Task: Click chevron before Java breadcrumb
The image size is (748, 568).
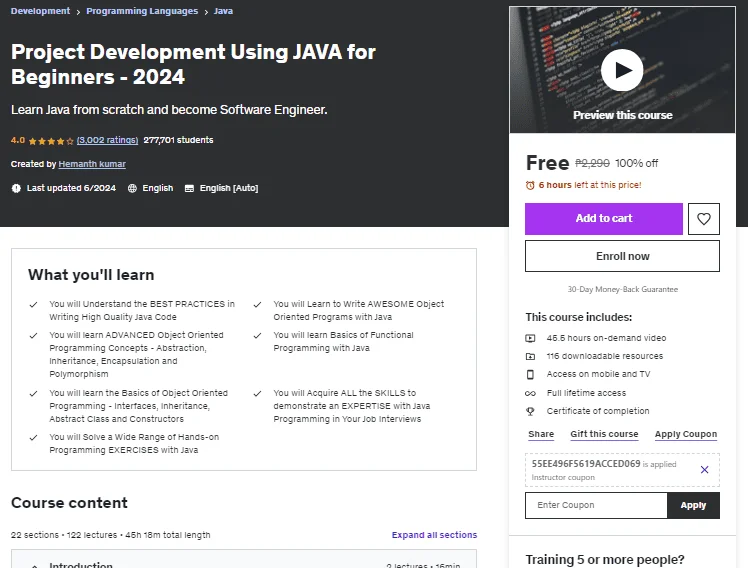Action: point(206,12)
